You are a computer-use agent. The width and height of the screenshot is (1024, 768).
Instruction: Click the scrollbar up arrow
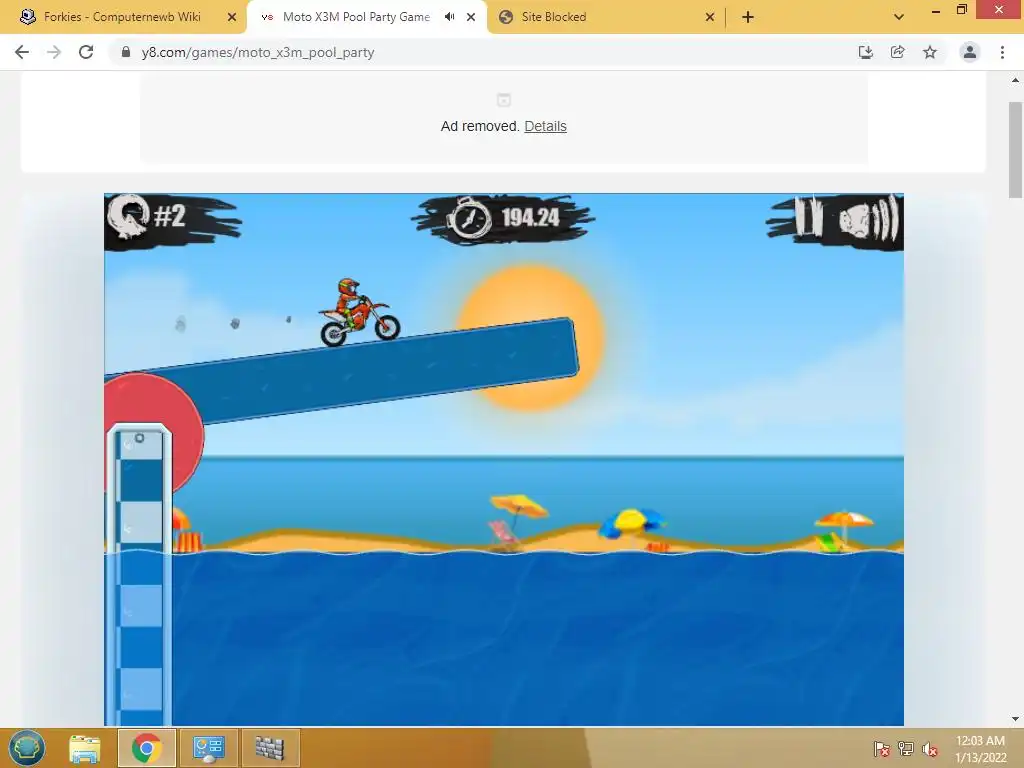click(x=1015, y=80)
